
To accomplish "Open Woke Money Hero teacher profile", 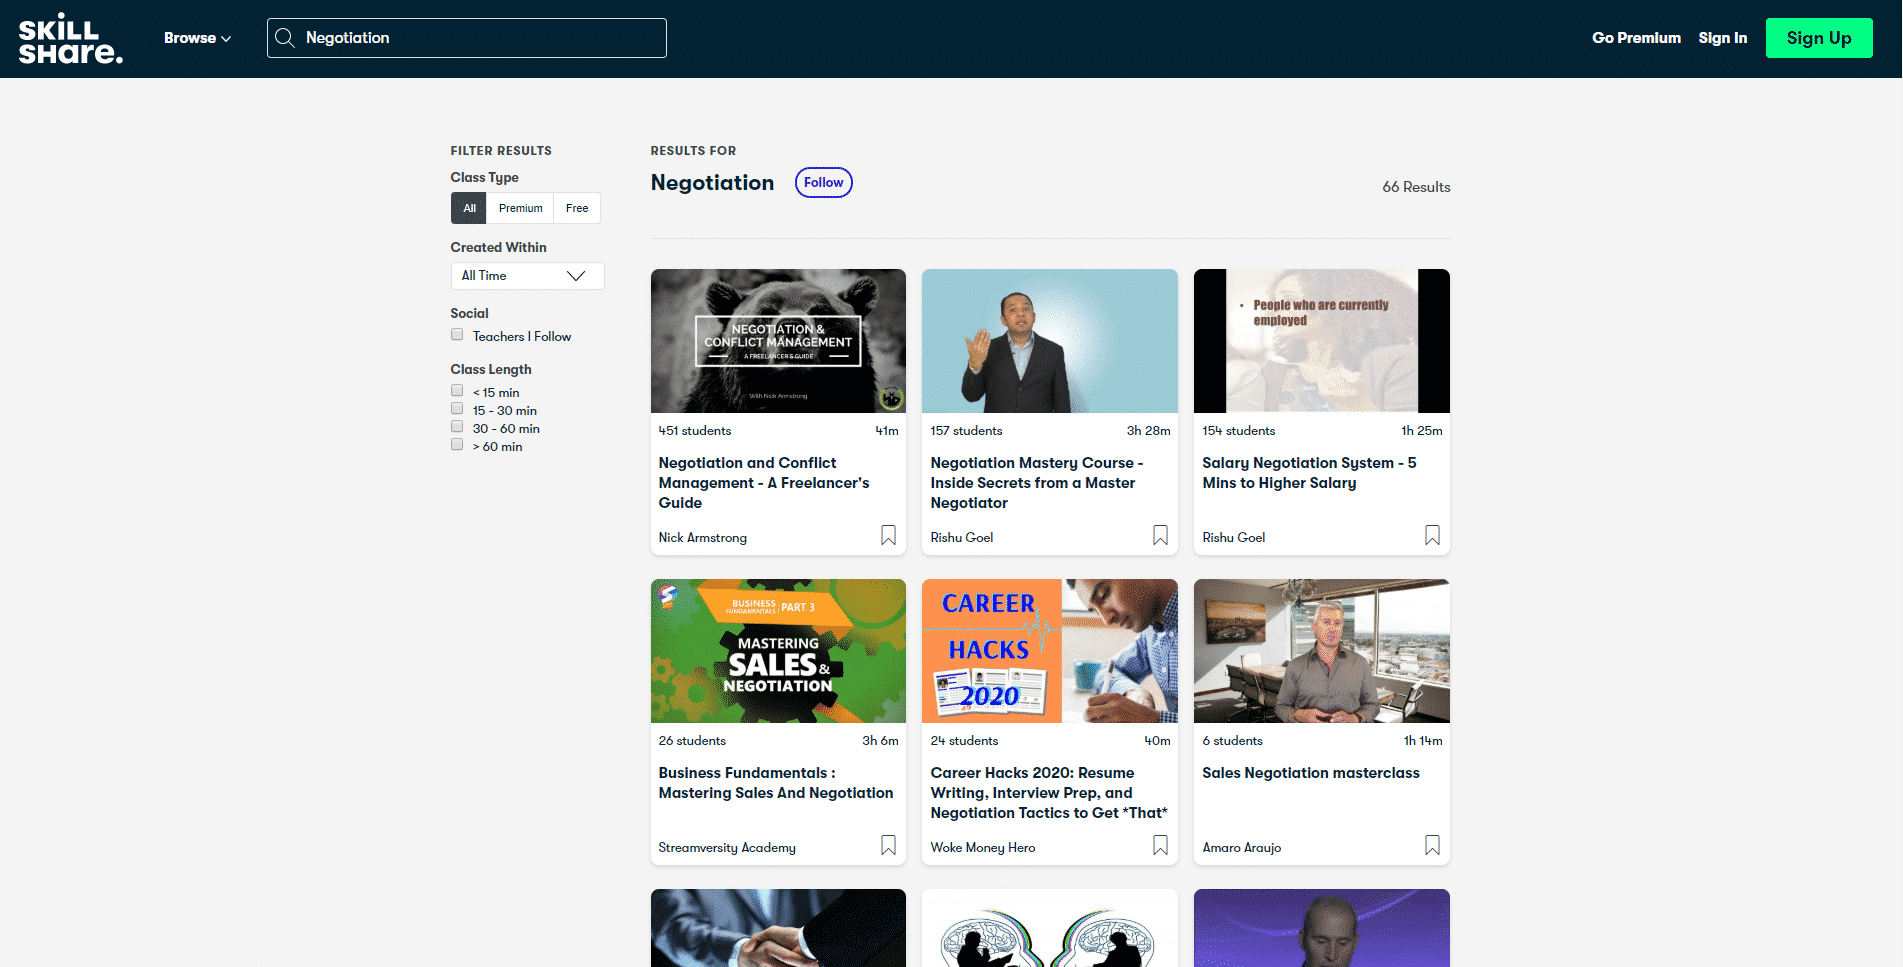I will [x=982, y=847].
